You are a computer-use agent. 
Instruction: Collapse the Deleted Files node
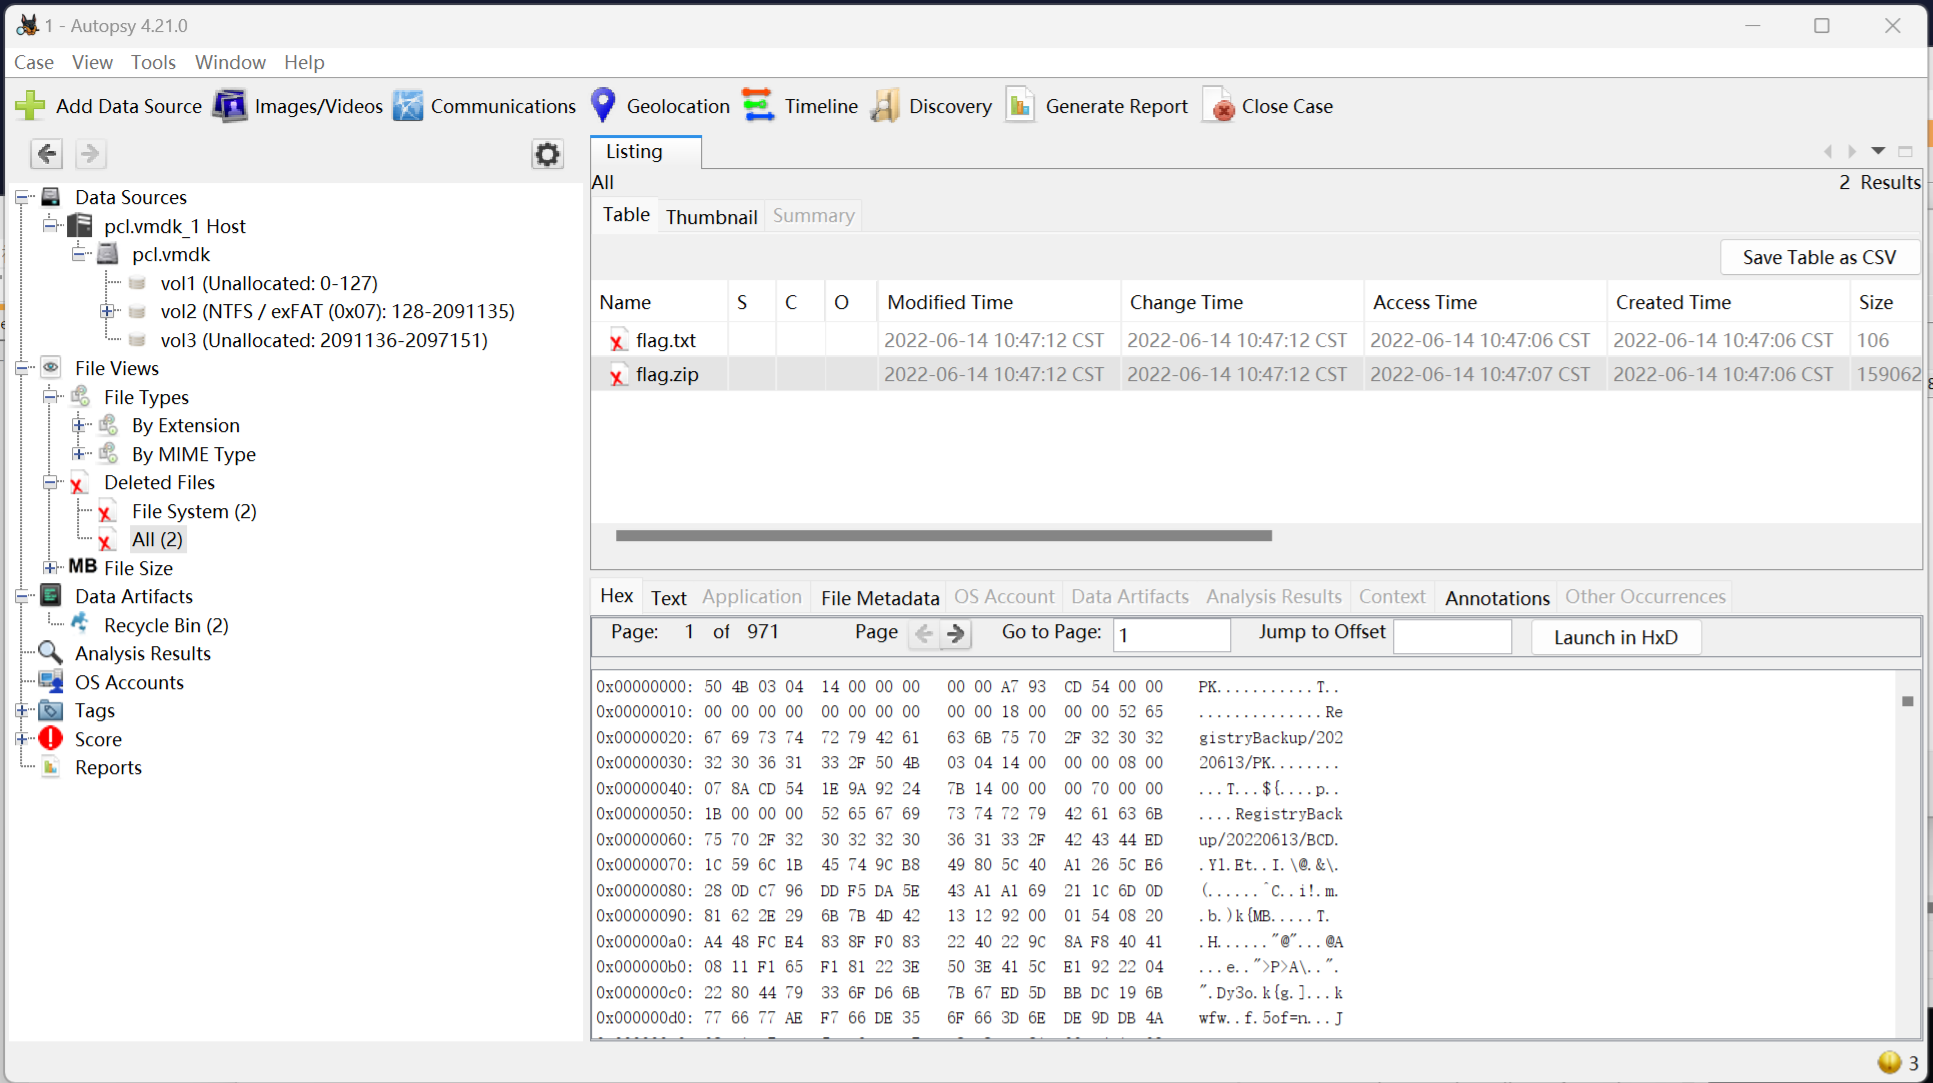[x=50, y=483]
